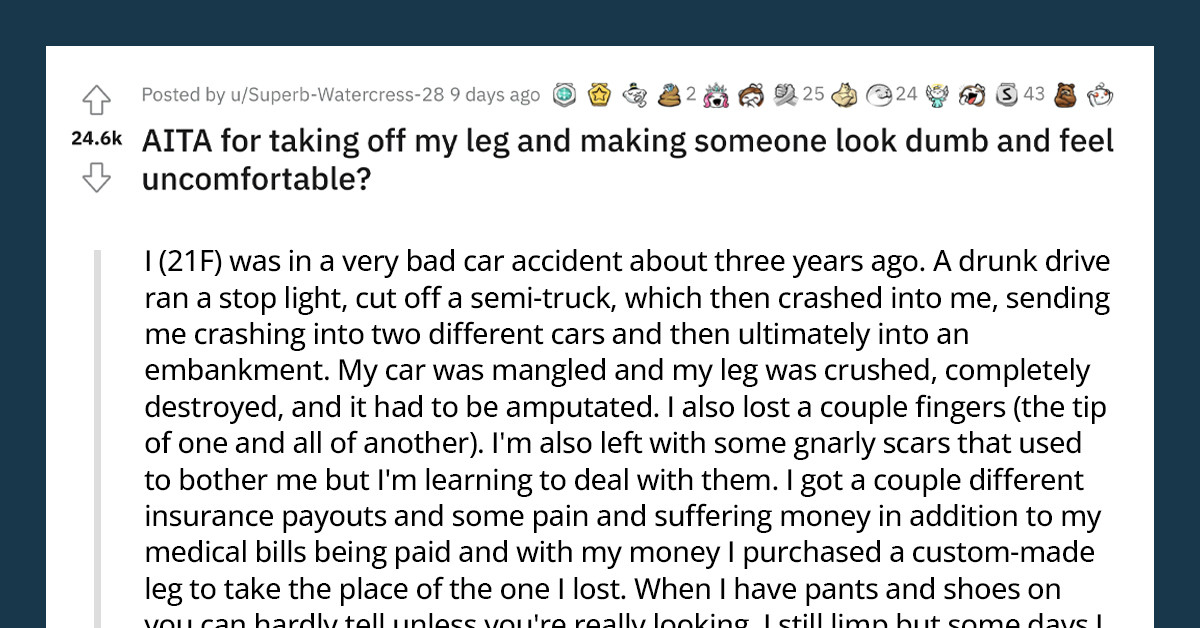Click the Wholesome angel award icon
Viewport: 1200px width, 628px height.
(936, 94)
